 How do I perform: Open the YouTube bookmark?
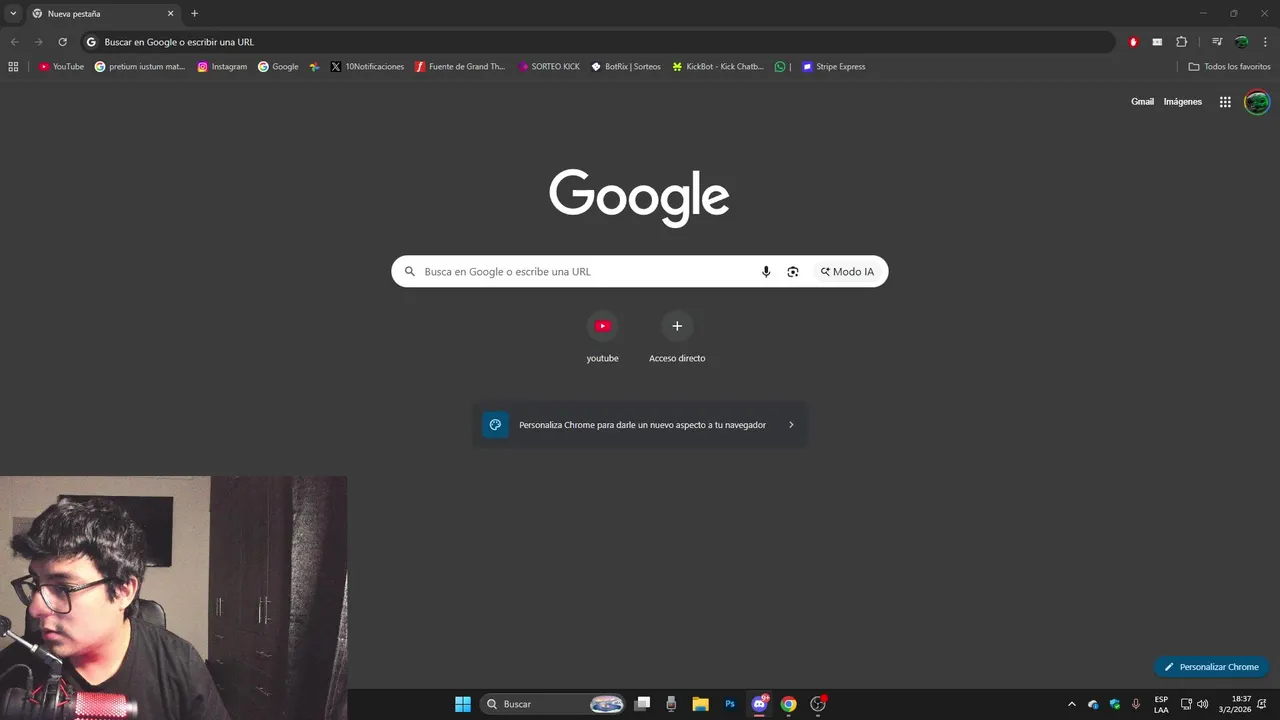pos(61,67)
